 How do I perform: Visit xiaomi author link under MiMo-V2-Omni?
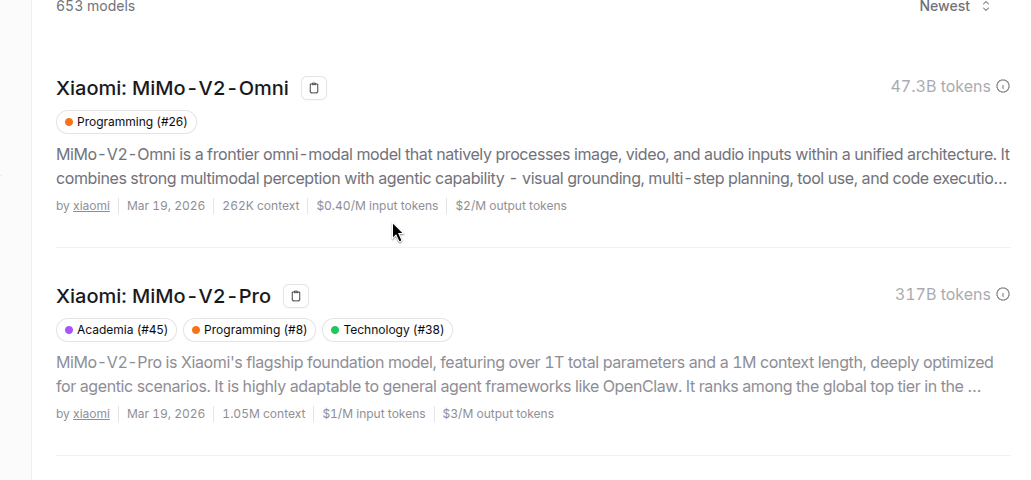(x=91, y=206)
